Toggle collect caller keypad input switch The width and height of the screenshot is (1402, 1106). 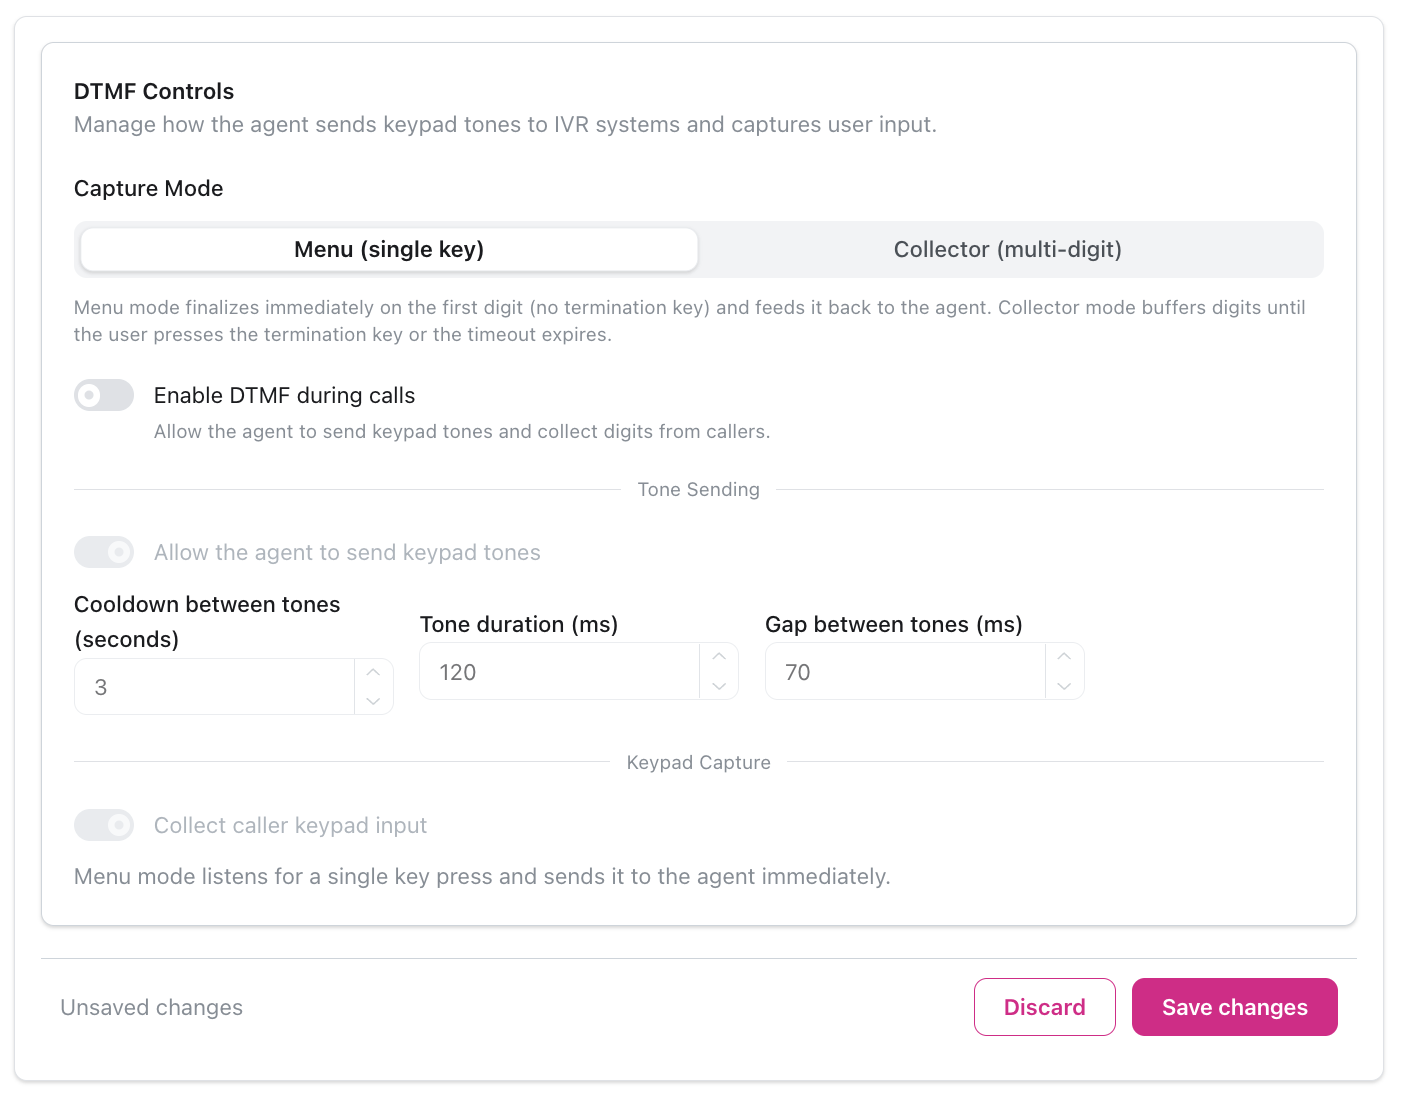[104, 825]
